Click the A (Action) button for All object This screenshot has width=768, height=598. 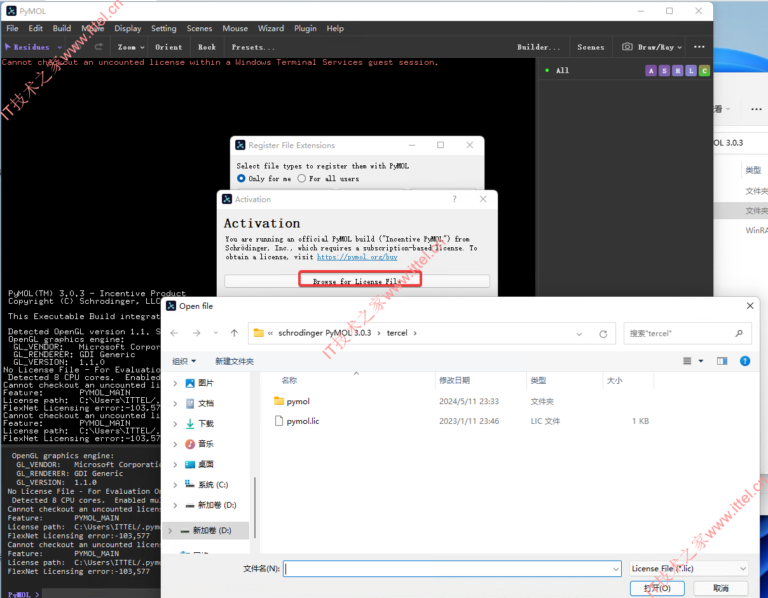pyautogui.click(x=651, y=71)
